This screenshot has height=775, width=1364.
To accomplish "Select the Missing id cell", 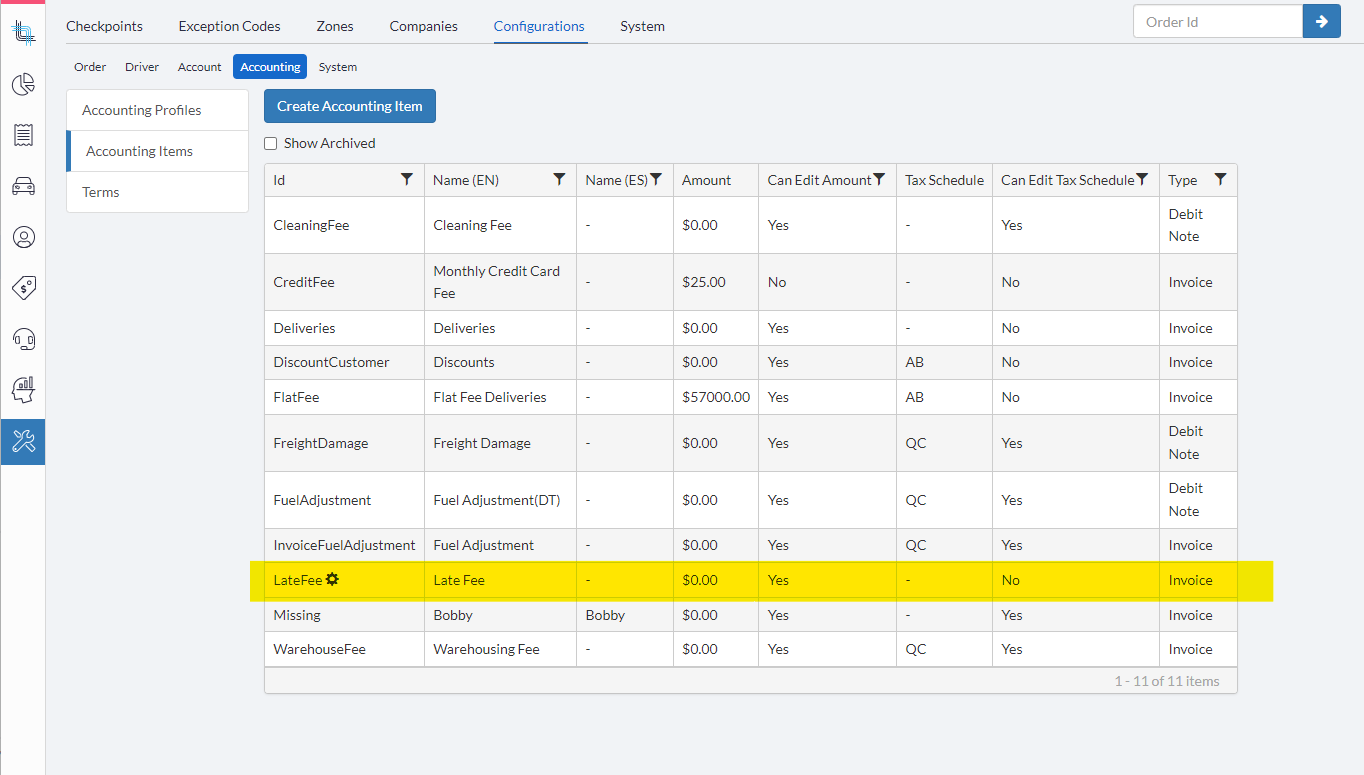I will tap(345, 615).
